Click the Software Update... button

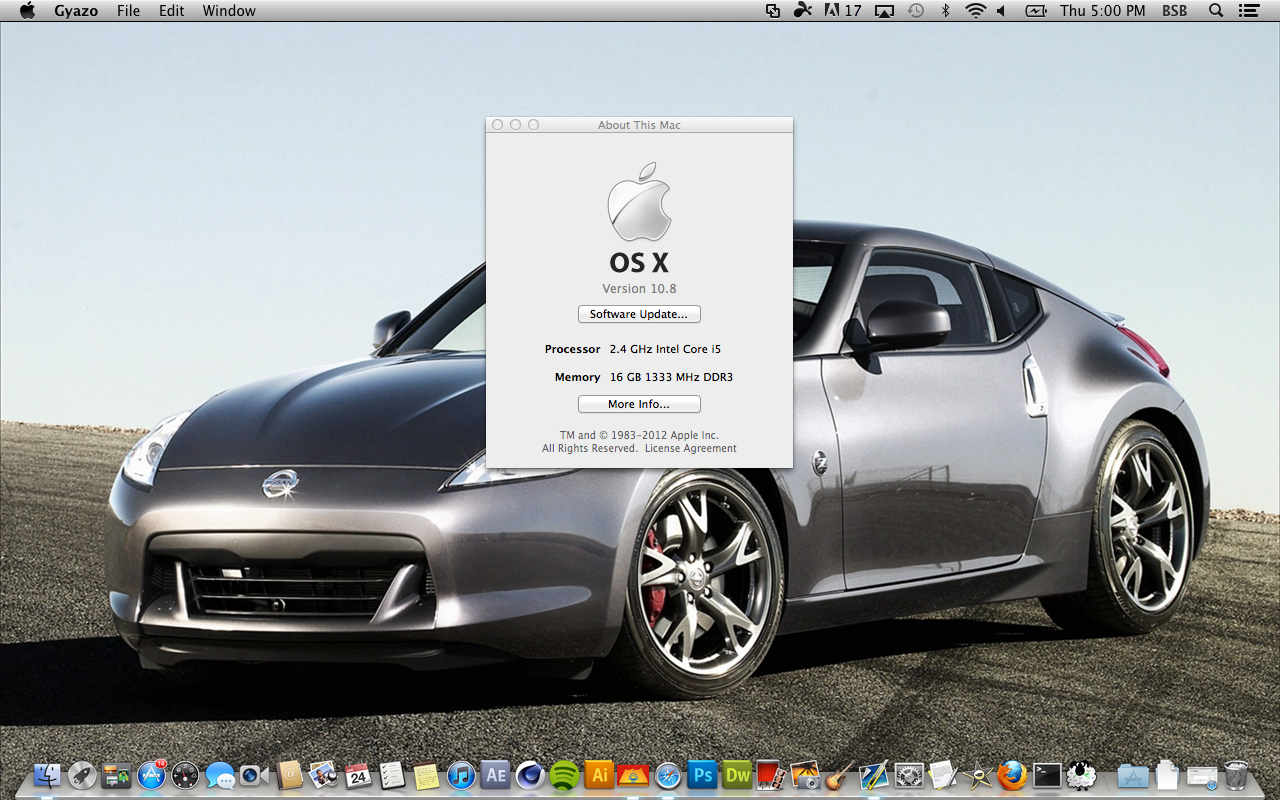(x=639, y=314)
